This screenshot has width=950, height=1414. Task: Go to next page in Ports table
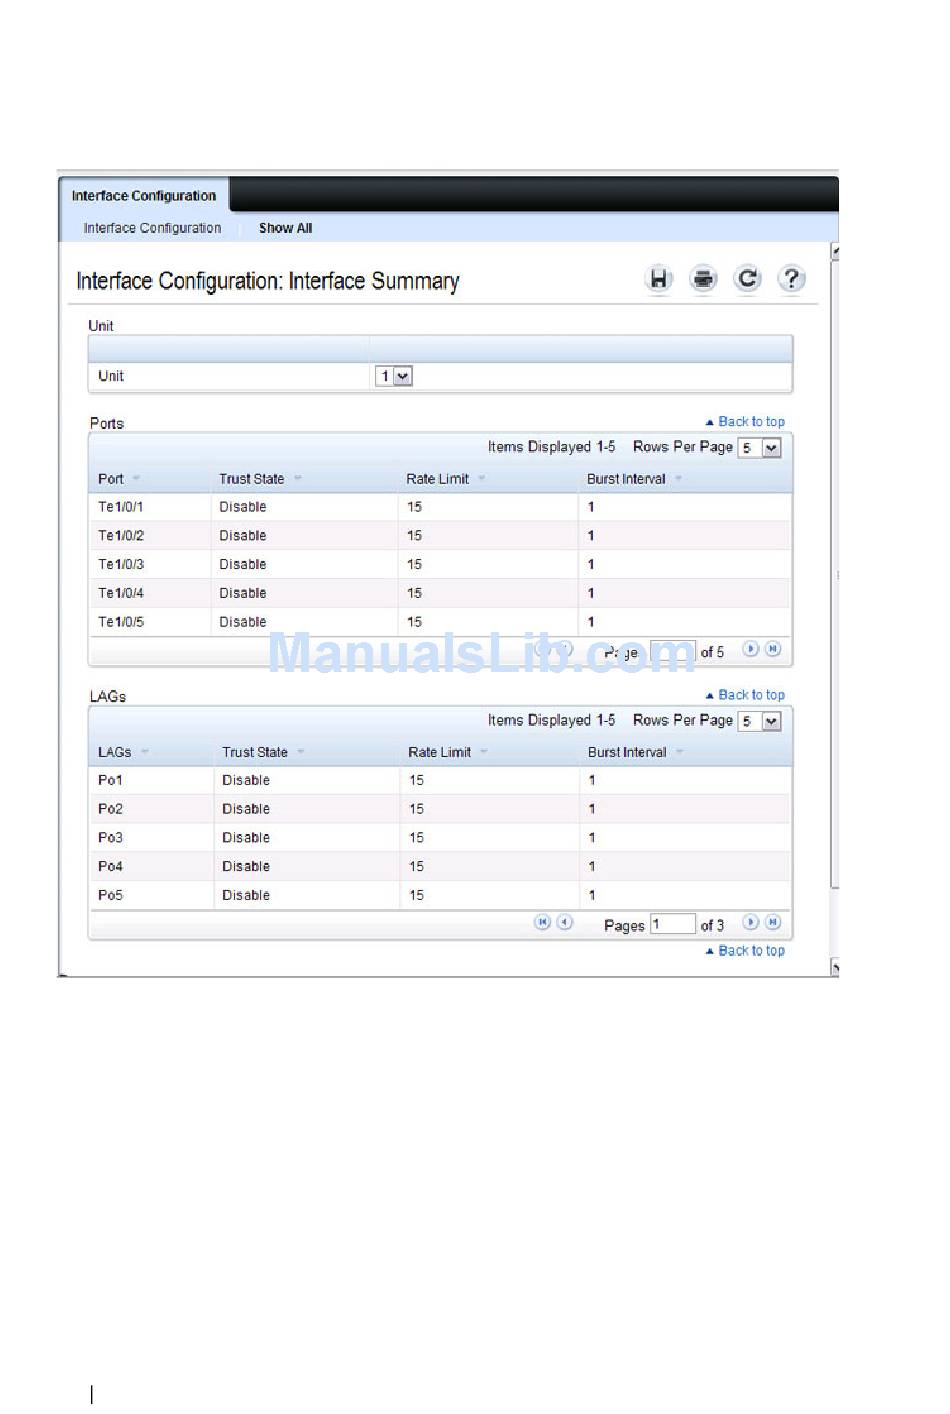[x=750, y=649]
